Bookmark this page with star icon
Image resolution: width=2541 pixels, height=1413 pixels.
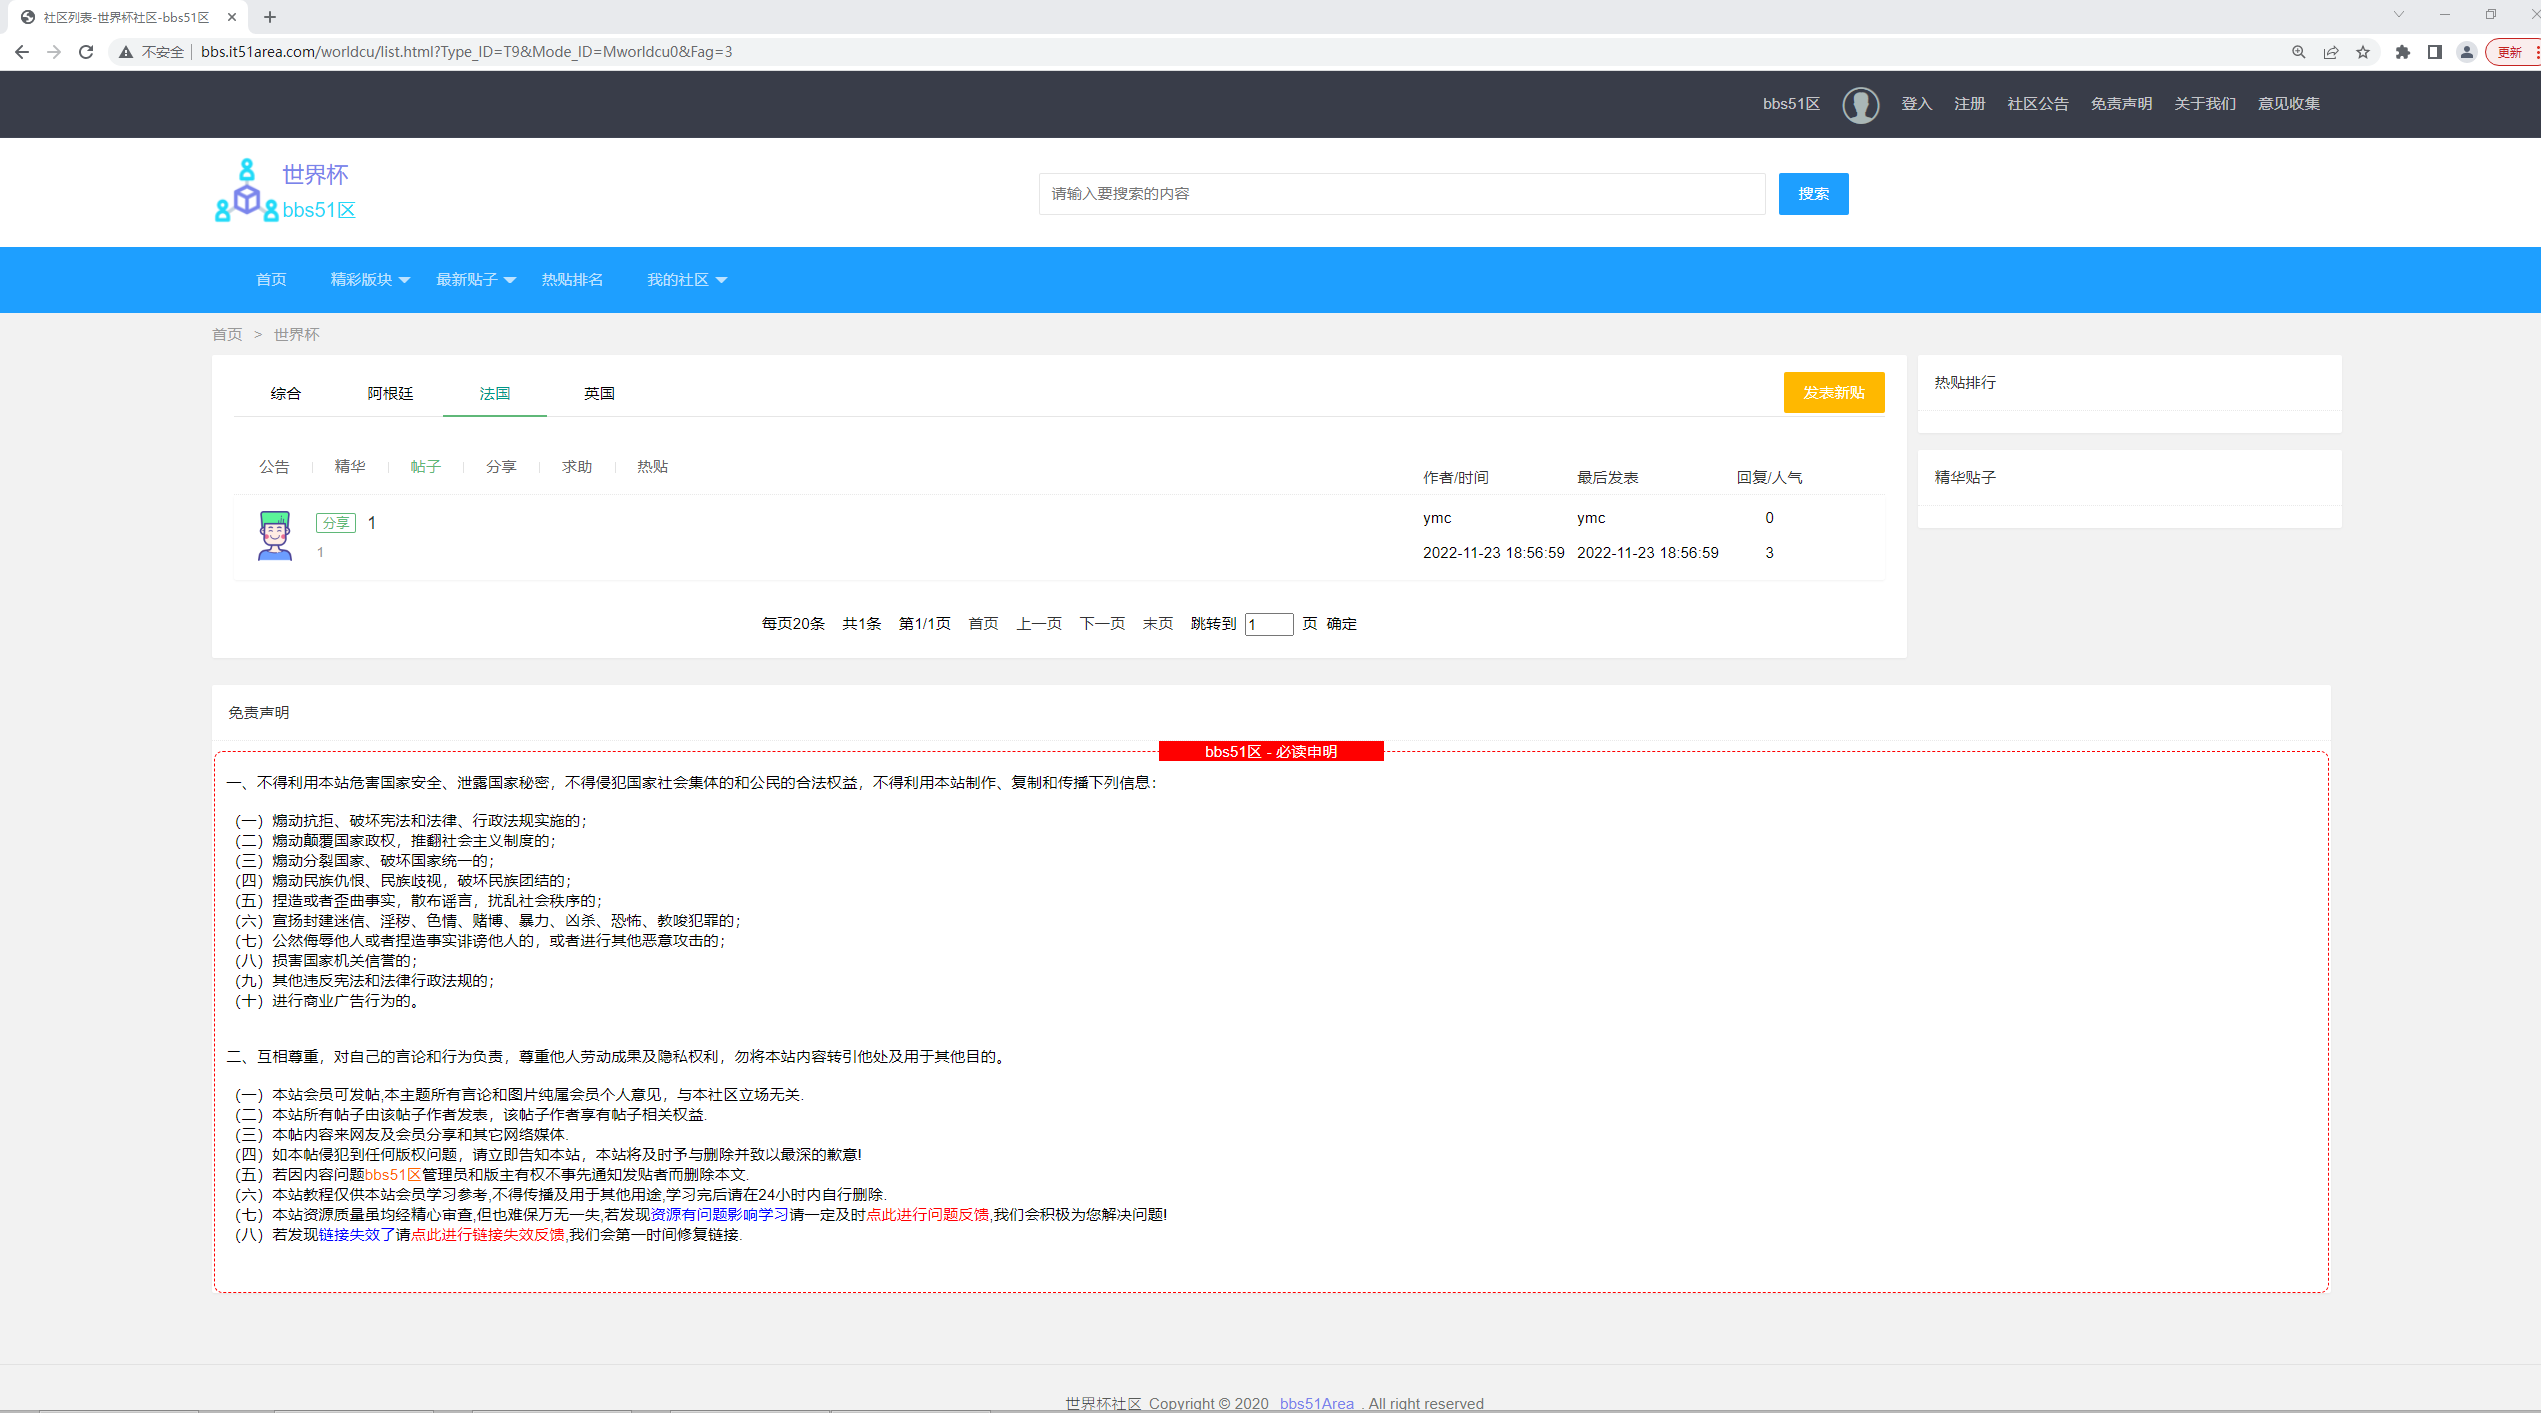(x=2363, y=52)
